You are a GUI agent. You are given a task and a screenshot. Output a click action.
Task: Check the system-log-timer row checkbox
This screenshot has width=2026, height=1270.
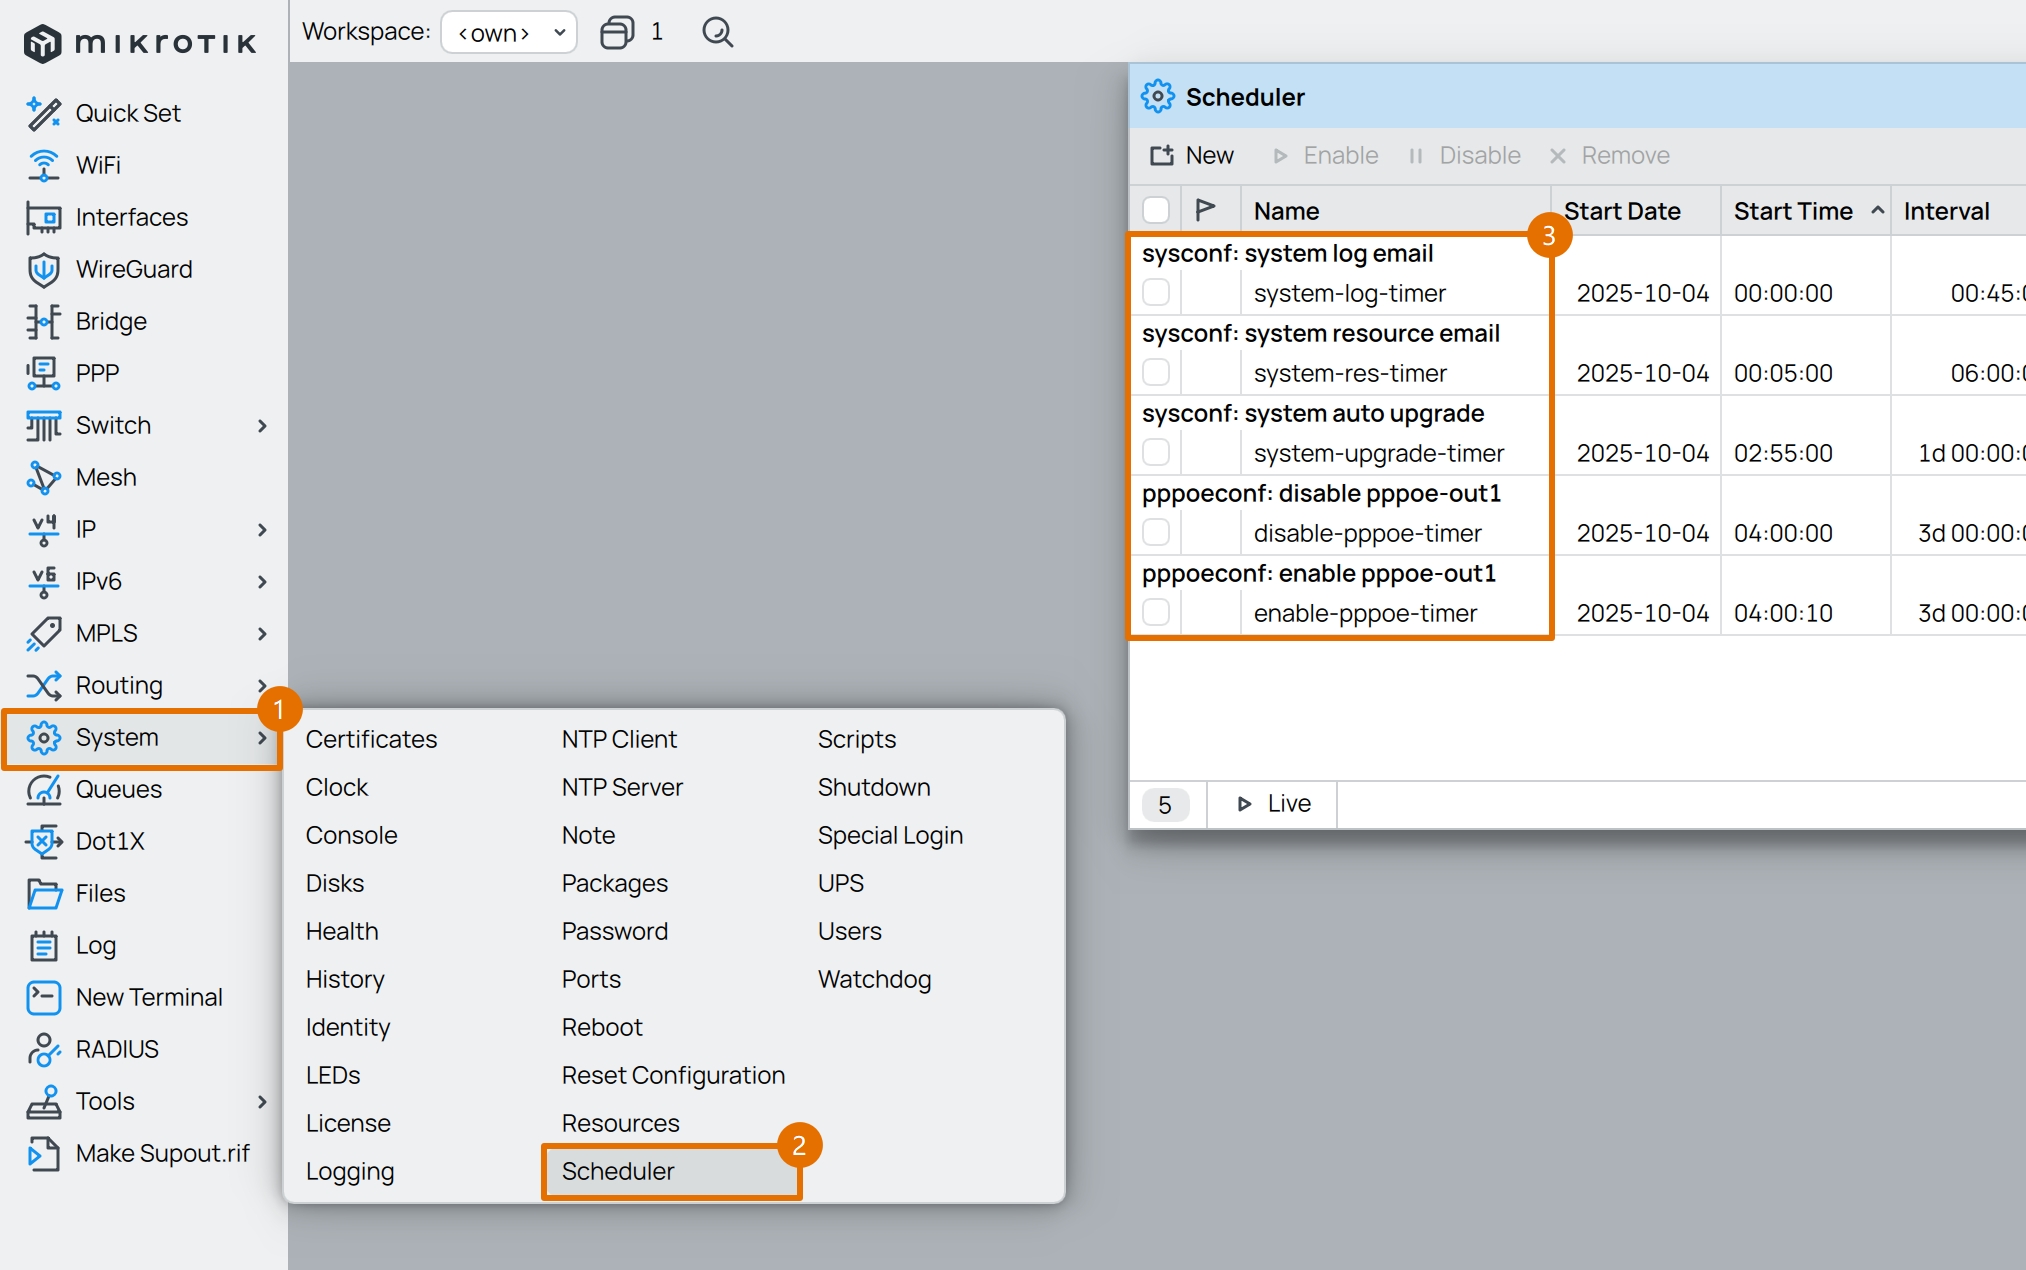[x=1156, y=292]
